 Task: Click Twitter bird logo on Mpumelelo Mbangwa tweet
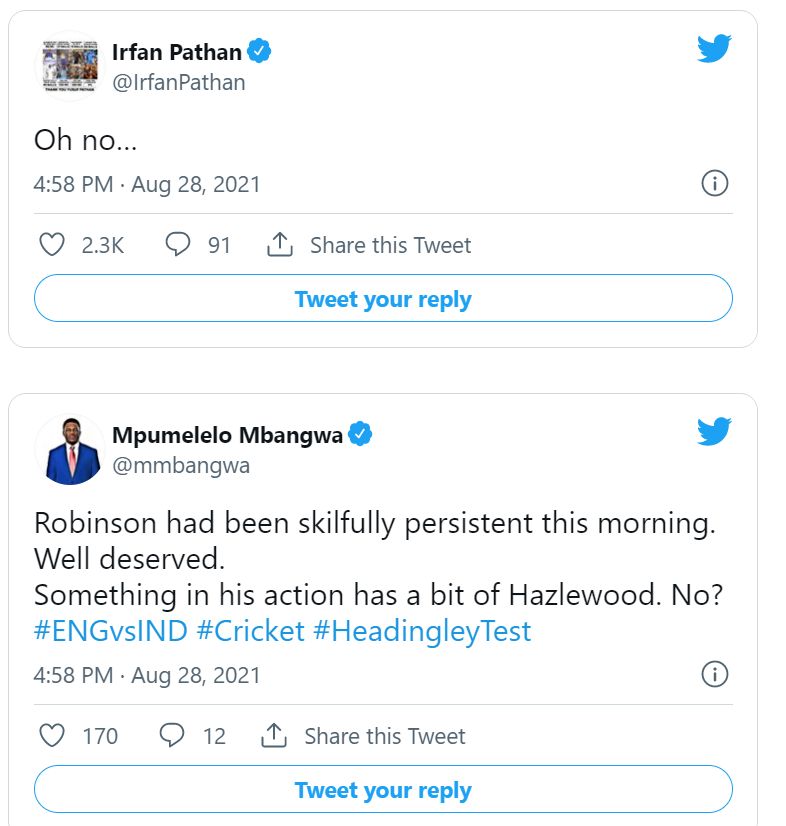714,431
